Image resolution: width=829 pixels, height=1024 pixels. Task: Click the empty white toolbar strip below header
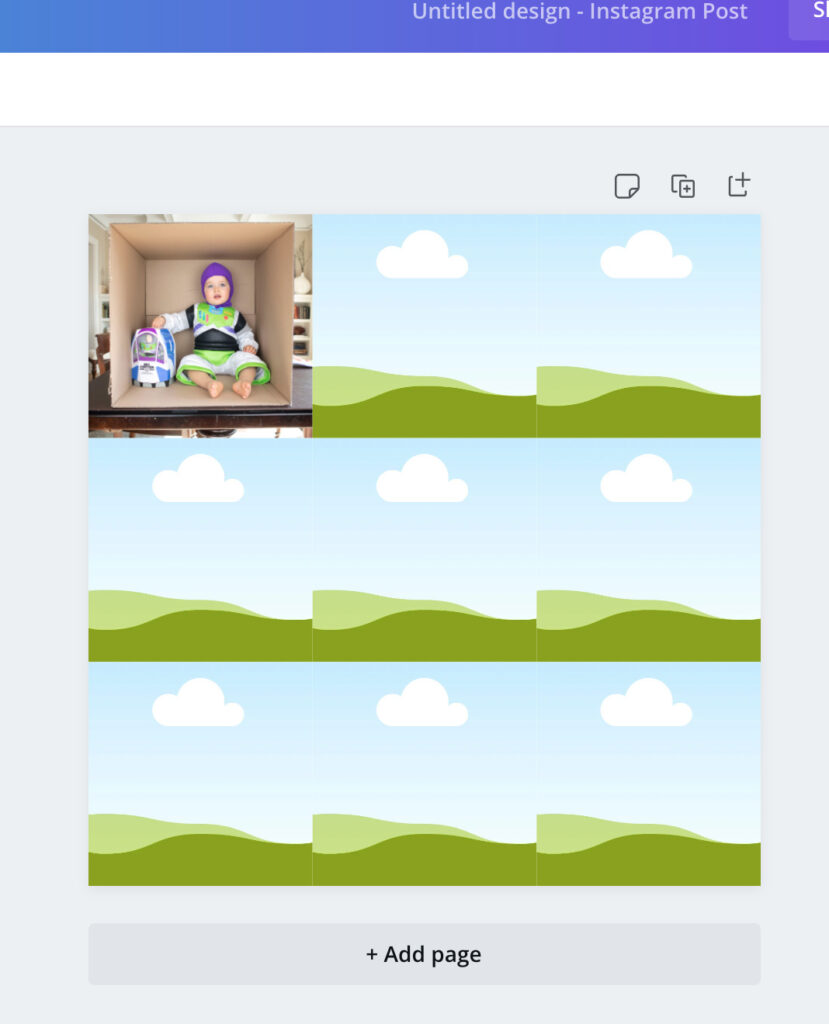pos(414,89)
